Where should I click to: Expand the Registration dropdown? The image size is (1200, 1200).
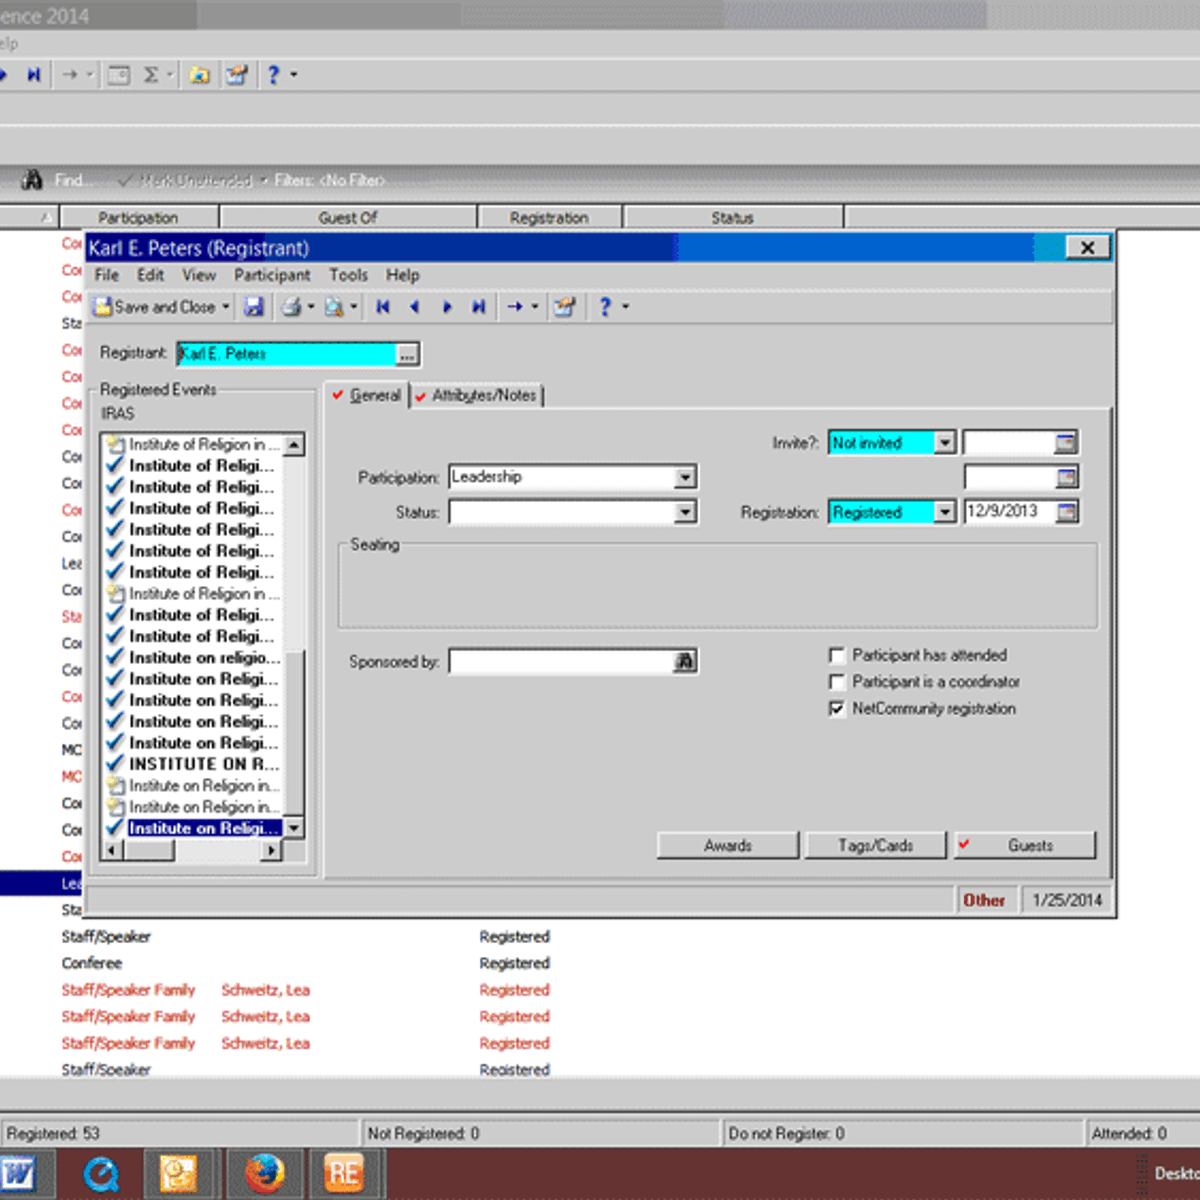tap(944, 513)
